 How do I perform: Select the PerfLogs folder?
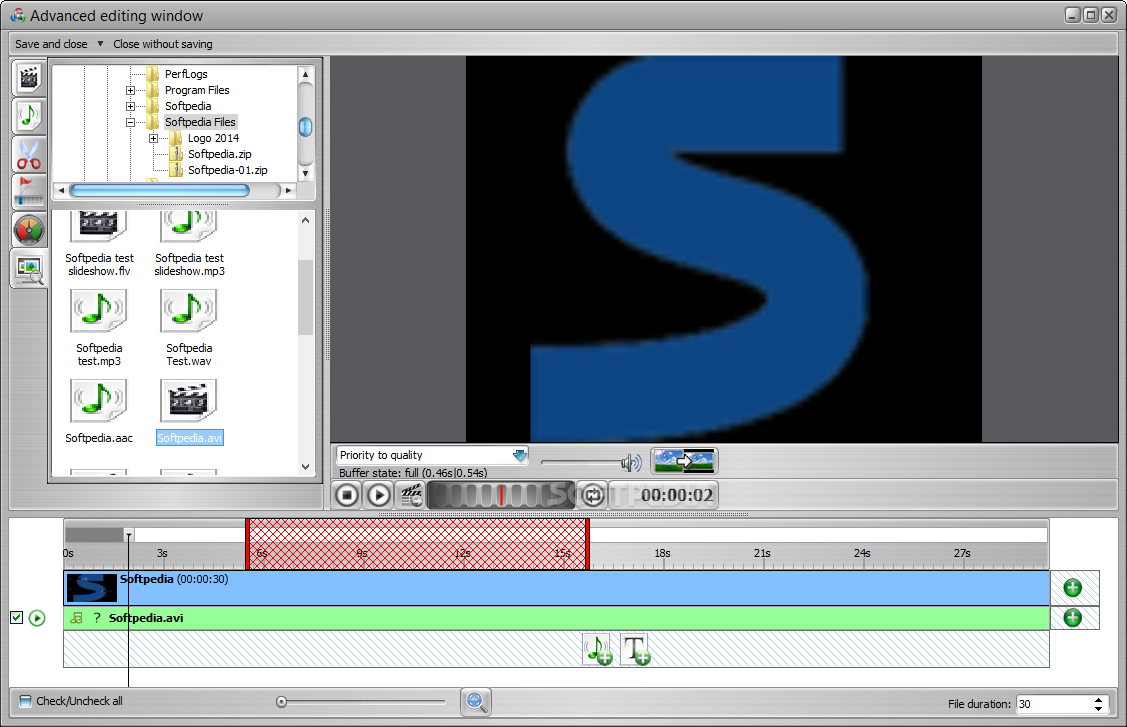[186, 74]
